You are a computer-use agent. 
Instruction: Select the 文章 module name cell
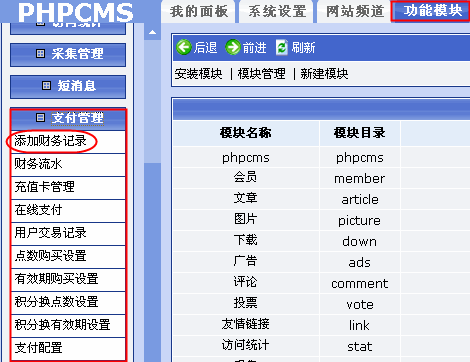[x=246, y=198]
